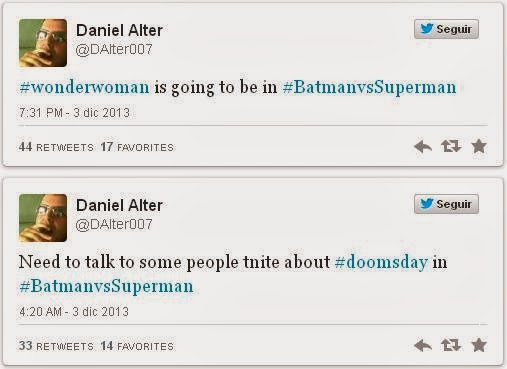Reply to the wonderwoman tweet
507x369 pixels.
[x=423, y=146]
